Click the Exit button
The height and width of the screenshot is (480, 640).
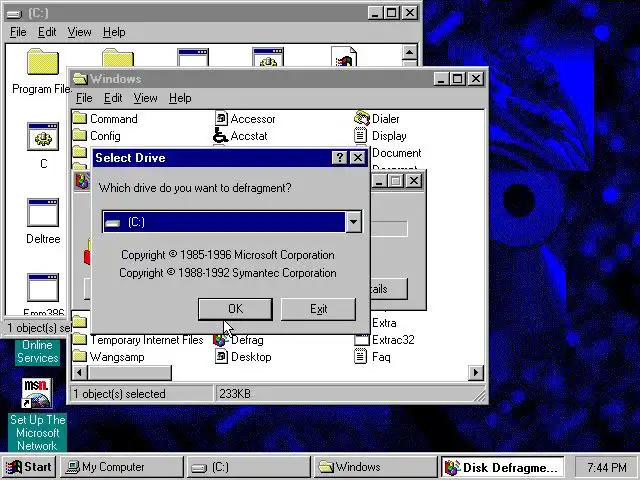point(318,309)
